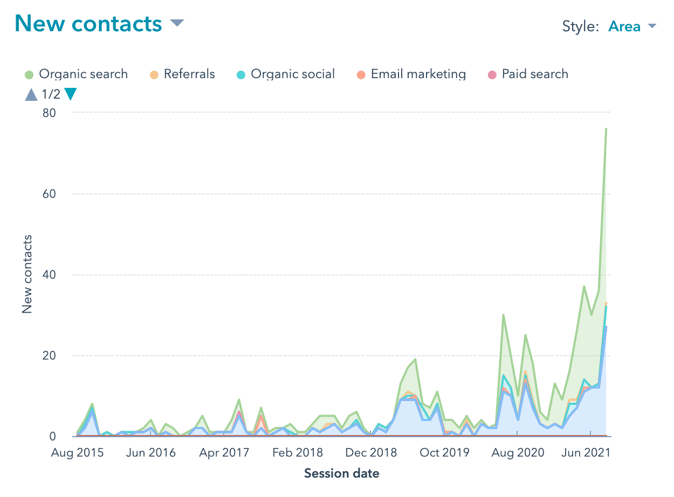Open the Area style dropdown
The image size is (674, 497).
pyautogui.click(x=632, y=26)
